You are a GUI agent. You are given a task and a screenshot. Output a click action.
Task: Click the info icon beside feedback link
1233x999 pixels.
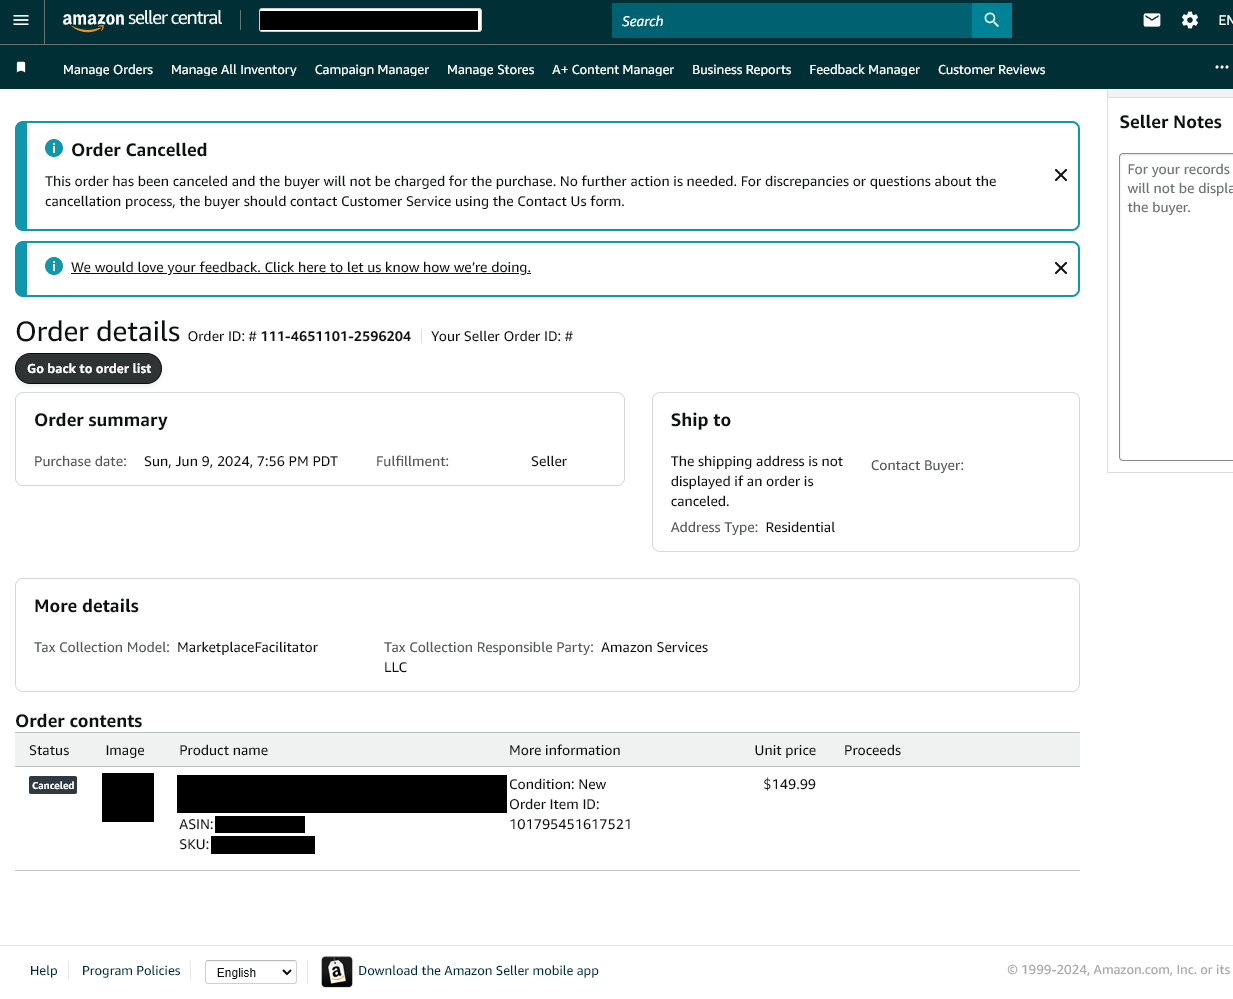click(x=54, y=266)
